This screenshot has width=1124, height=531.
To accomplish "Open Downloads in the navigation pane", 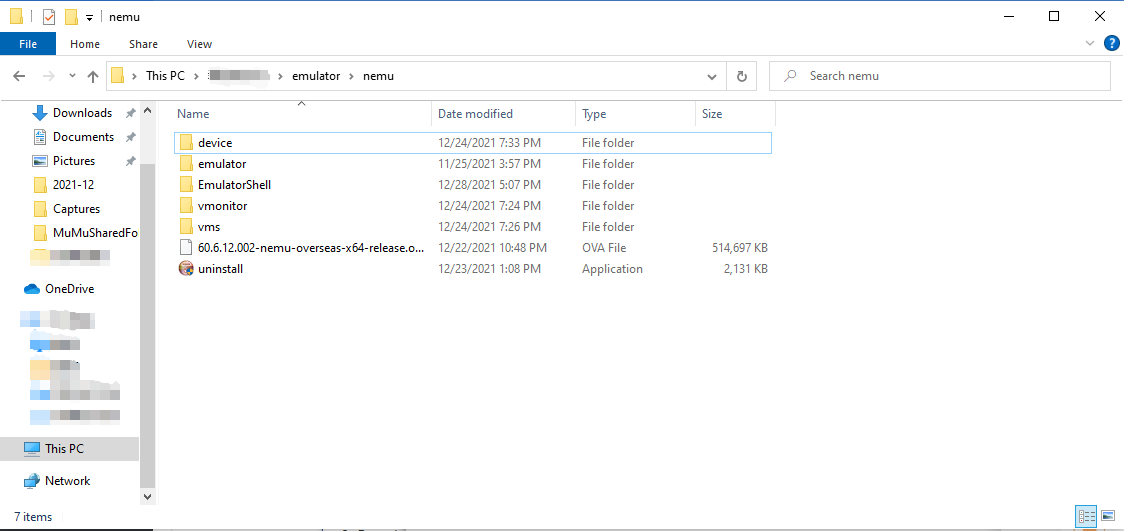I will point(82,113).
